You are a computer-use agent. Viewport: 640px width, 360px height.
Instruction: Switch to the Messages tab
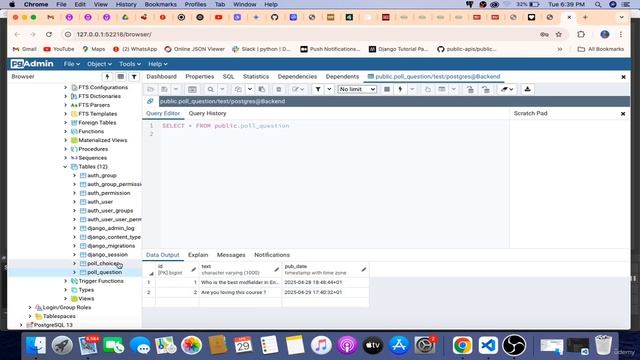[231, 255]
